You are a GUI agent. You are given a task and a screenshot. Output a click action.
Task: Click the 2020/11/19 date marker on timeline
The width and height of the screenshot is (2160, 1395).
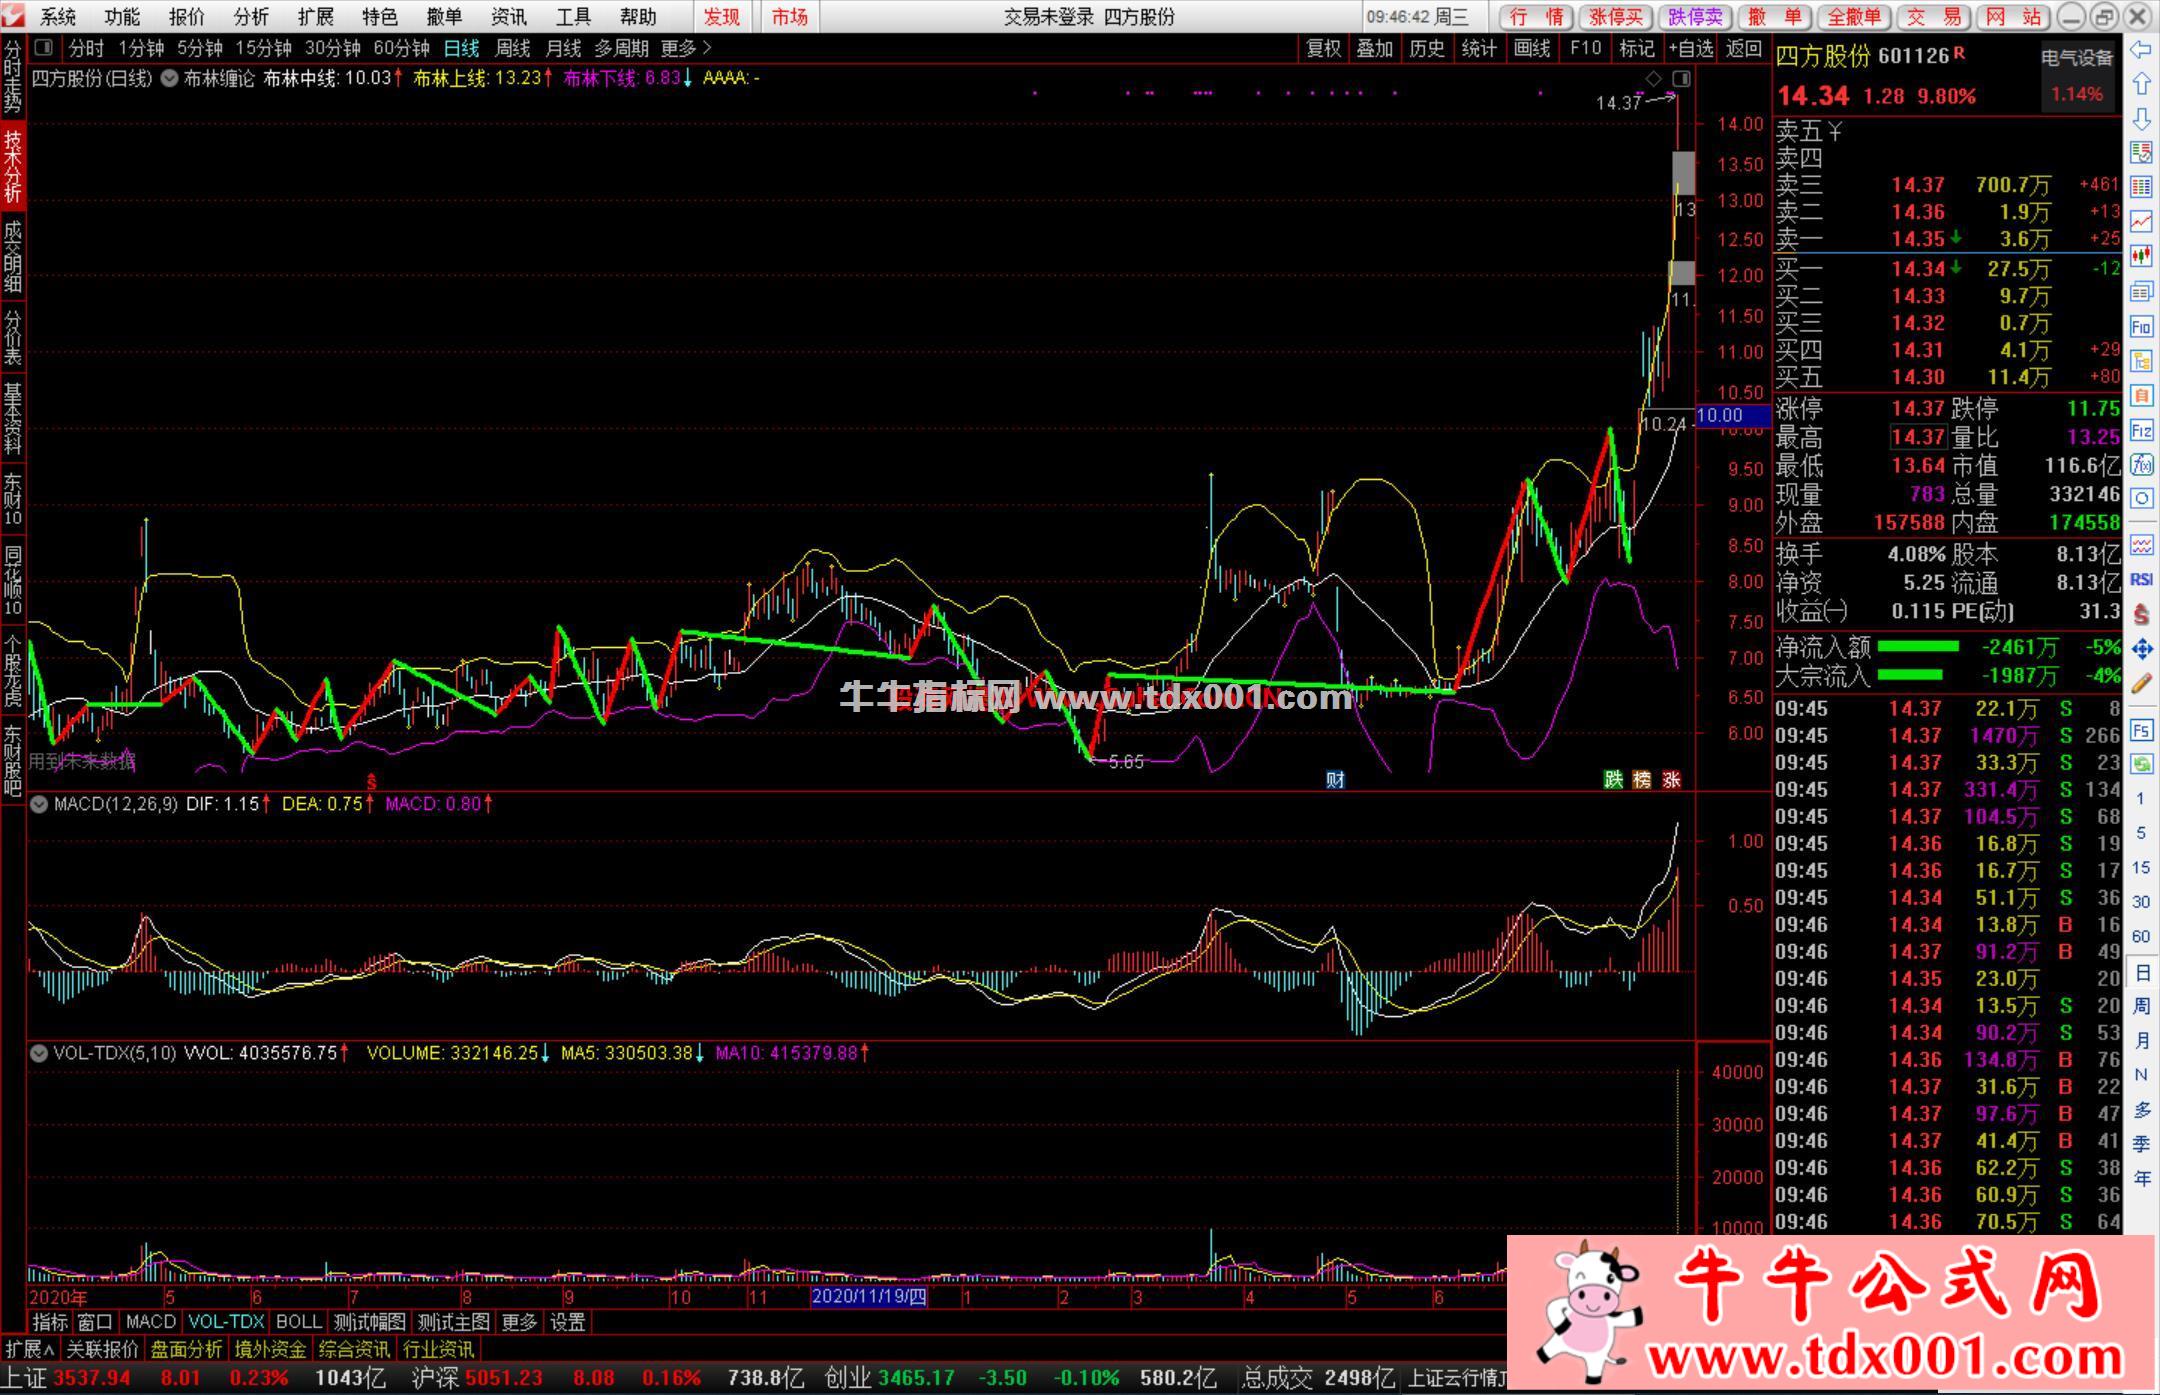click(x=869, y=1297)
